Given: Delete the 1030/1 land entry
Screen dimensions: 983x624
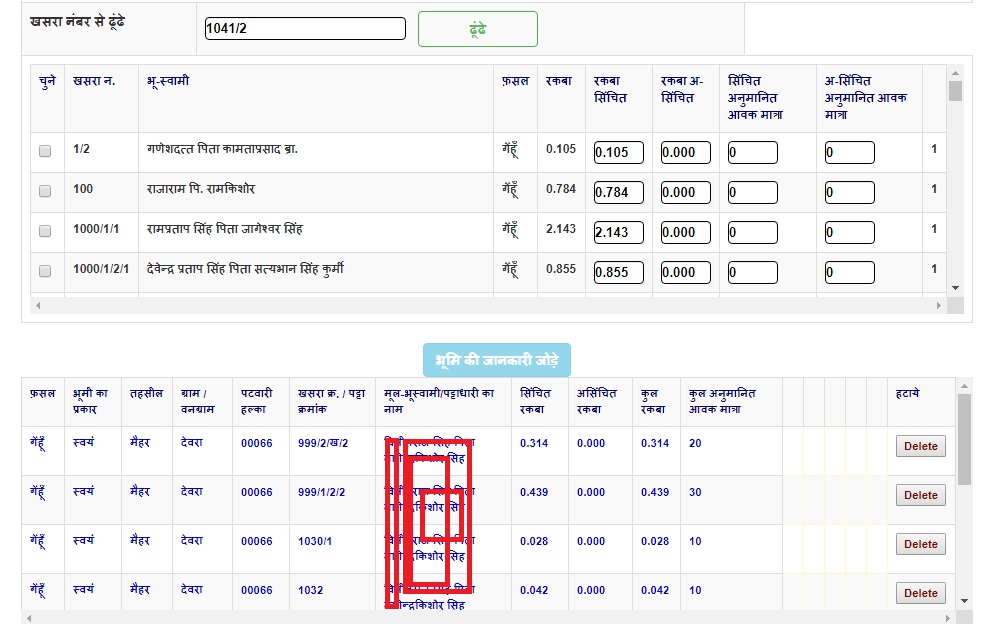Looking at the screenshot, I should pos(920,544).
